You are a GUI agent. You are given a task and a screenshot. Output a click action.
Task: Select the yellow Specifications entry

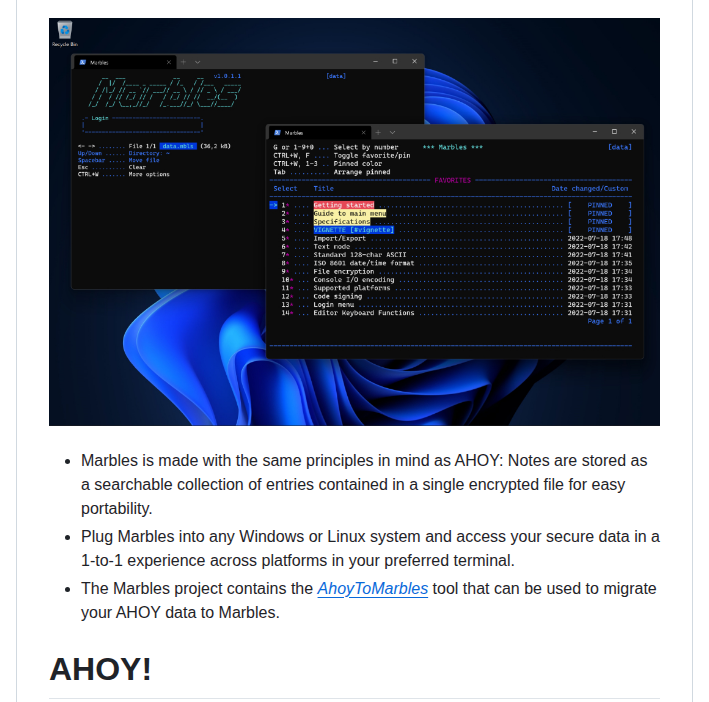[x=341, y=221]
